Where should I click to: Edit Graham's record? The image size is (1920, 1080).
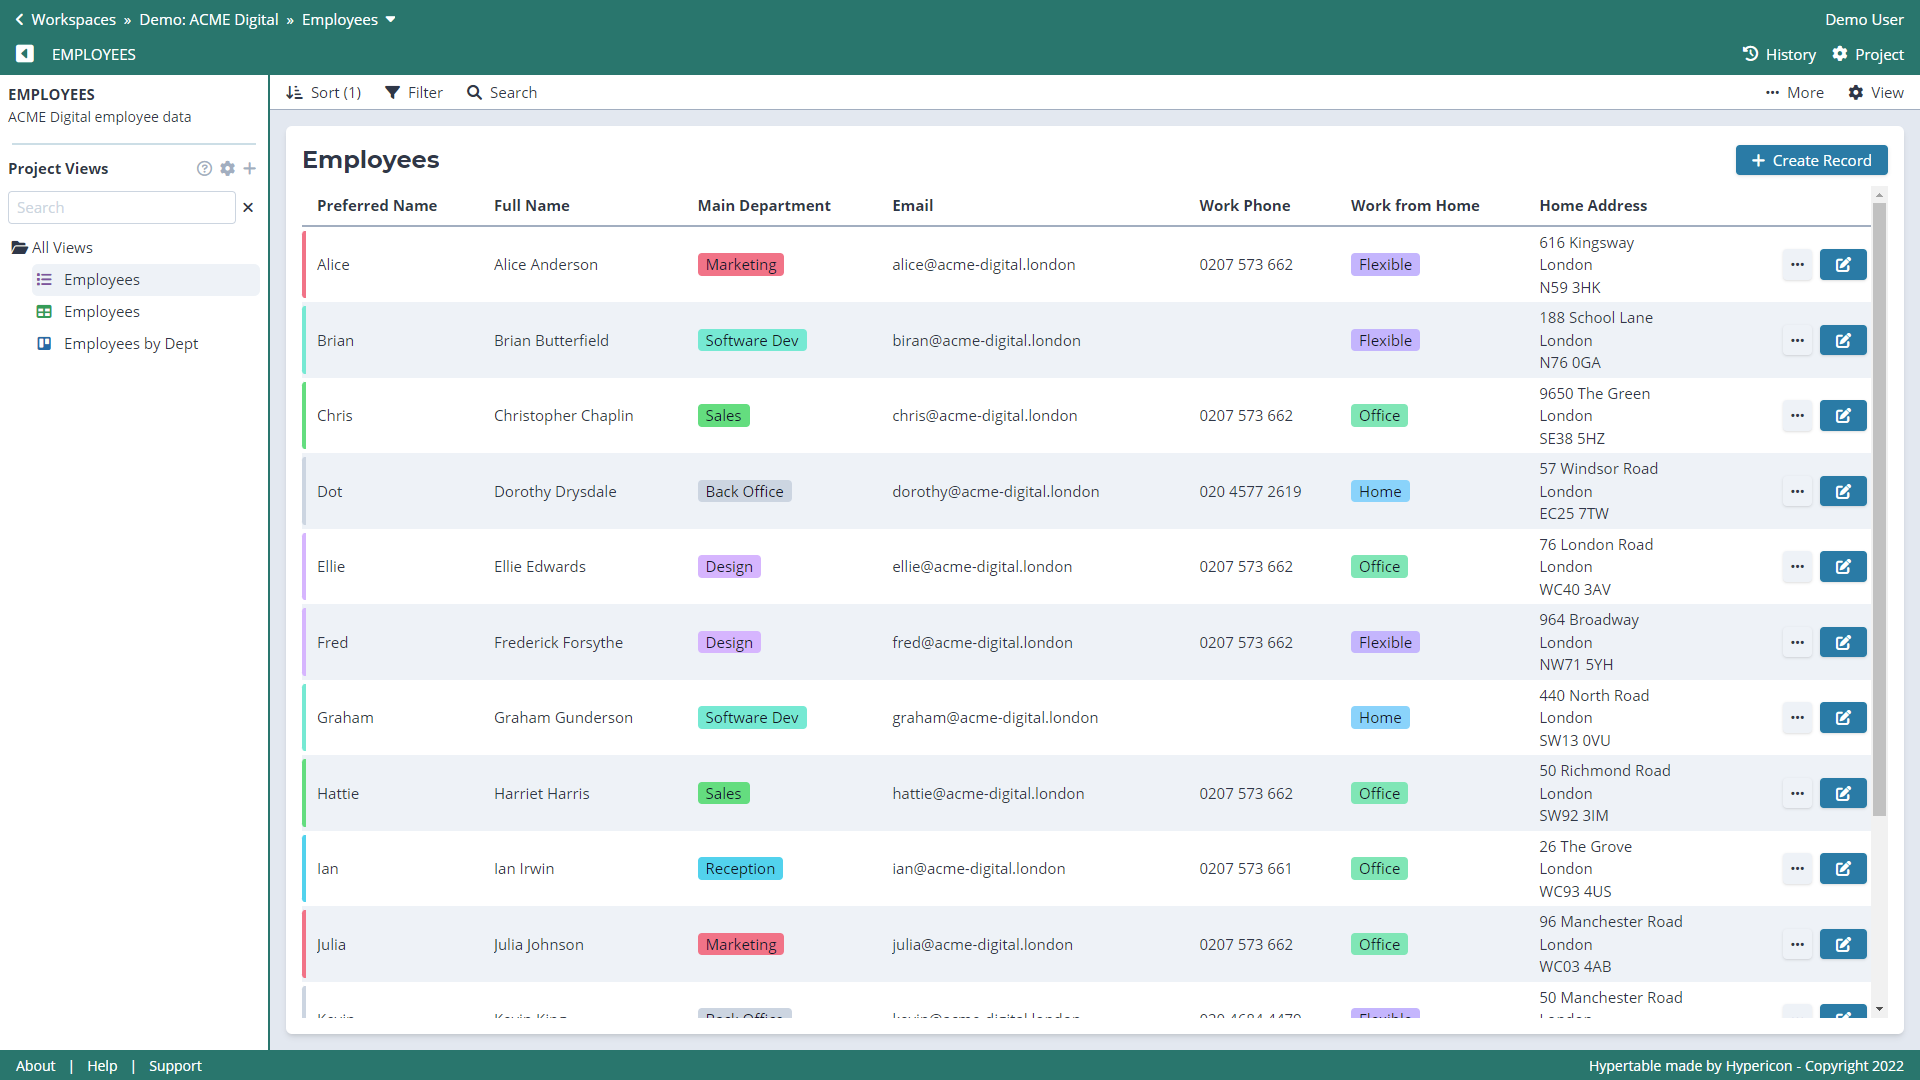(x=1843, y=718)
